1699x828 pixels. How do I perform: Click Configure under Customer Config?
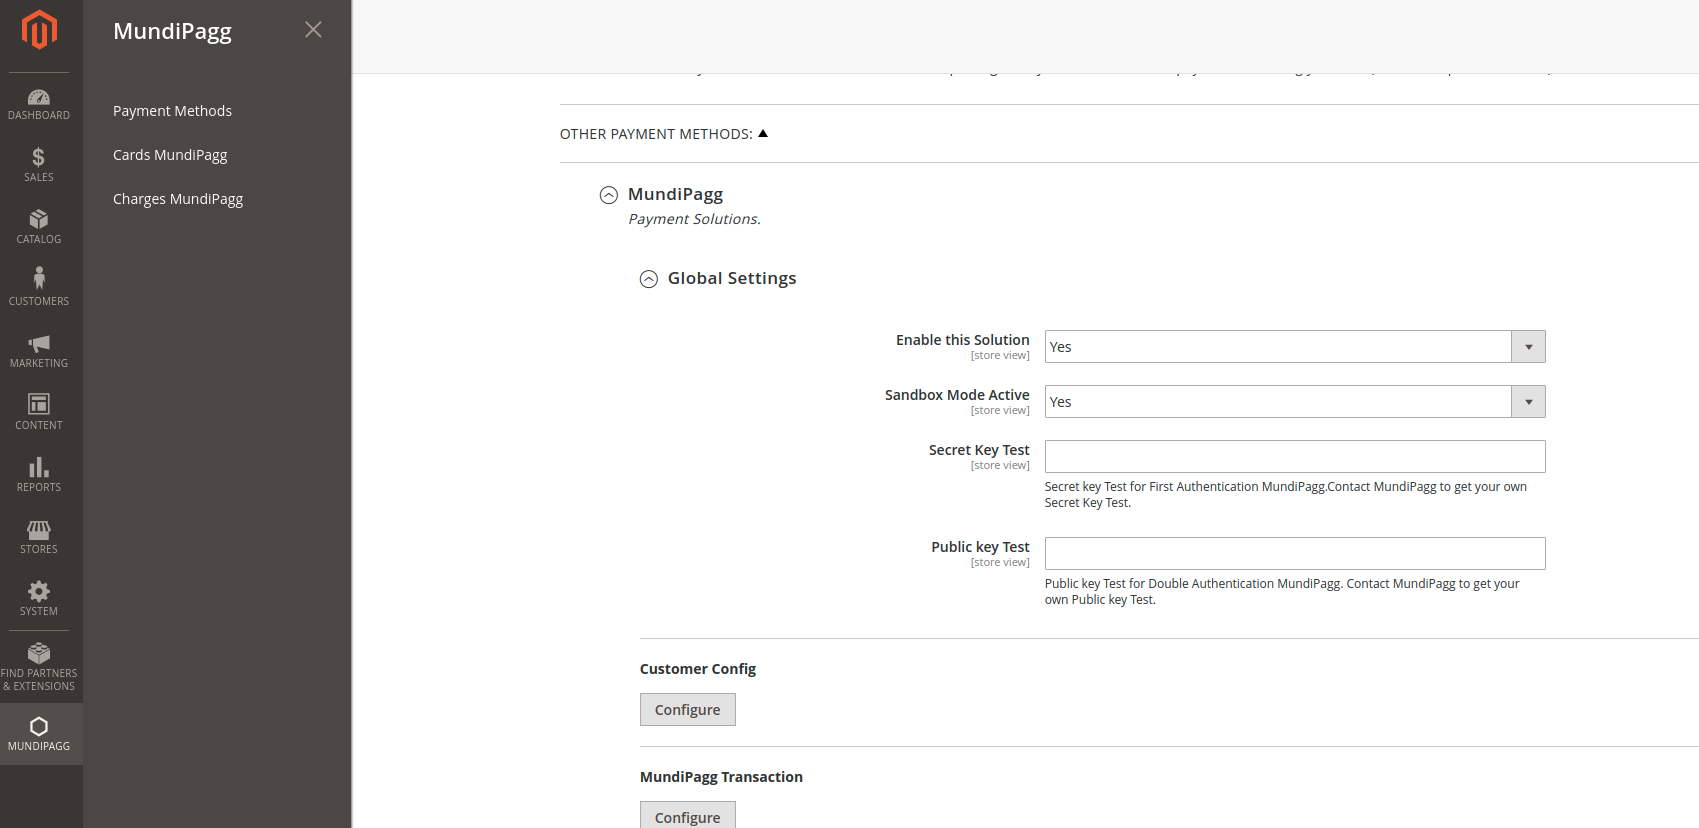688,710
